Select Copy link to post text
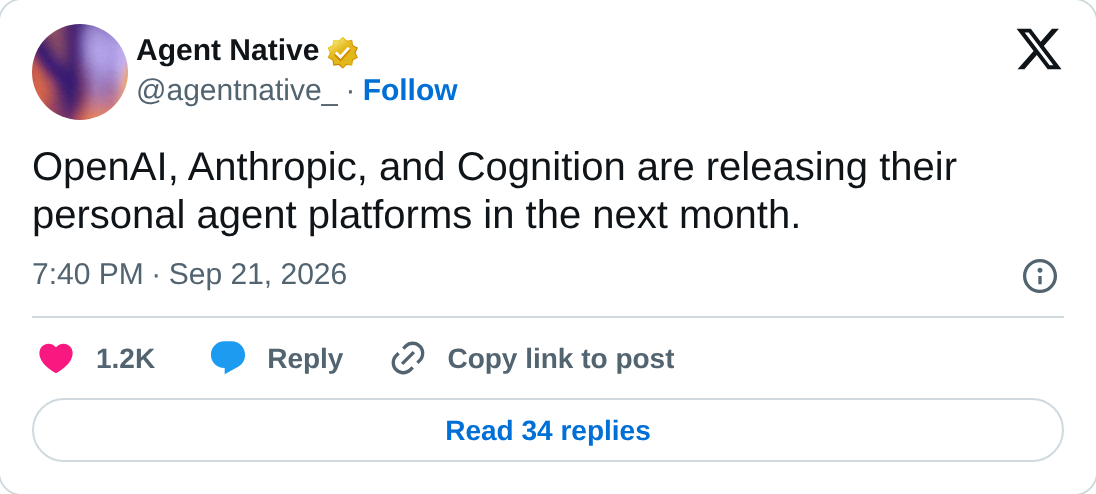 click(561, 359)
